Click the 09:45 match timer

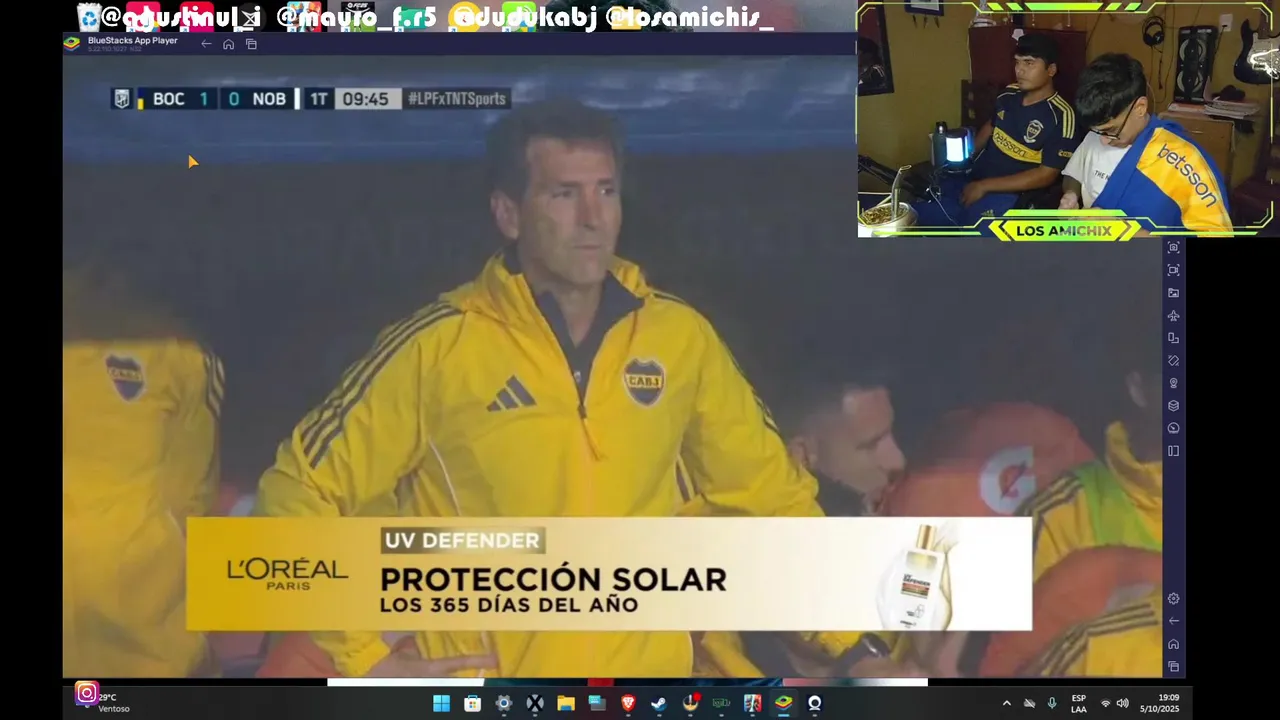tap(365, 99)
